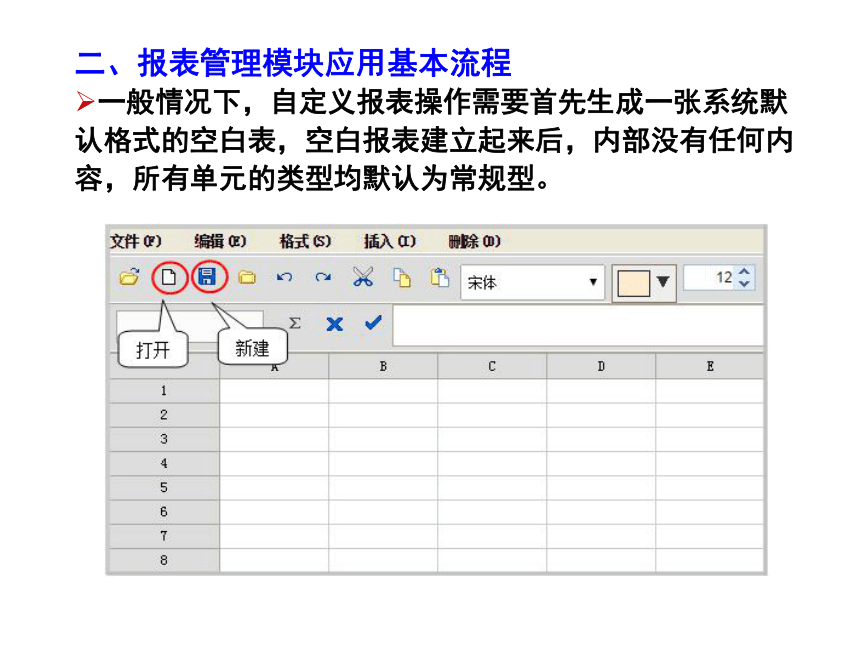Select column D header
The height and width of the screenshot is (645, 860).
(x=601, y=366)
